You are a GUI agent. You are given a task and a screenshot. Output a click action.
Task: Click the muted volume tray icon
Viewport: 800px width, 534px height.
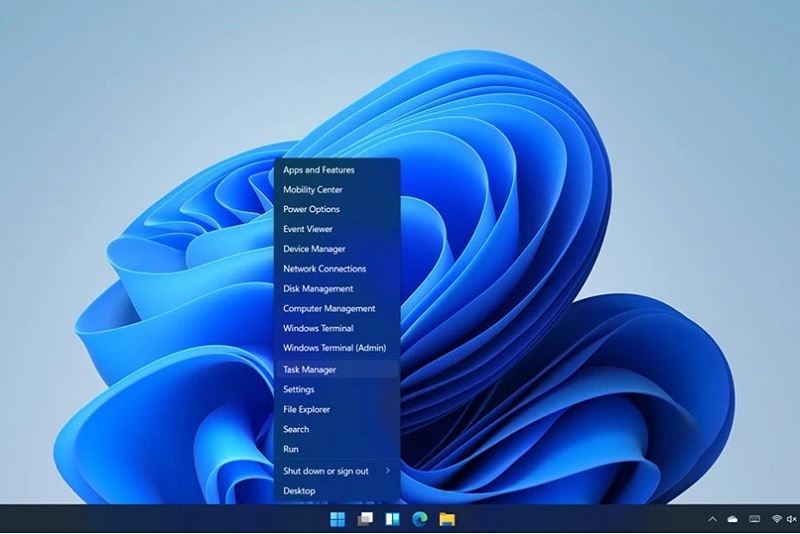tap(791, 519)
